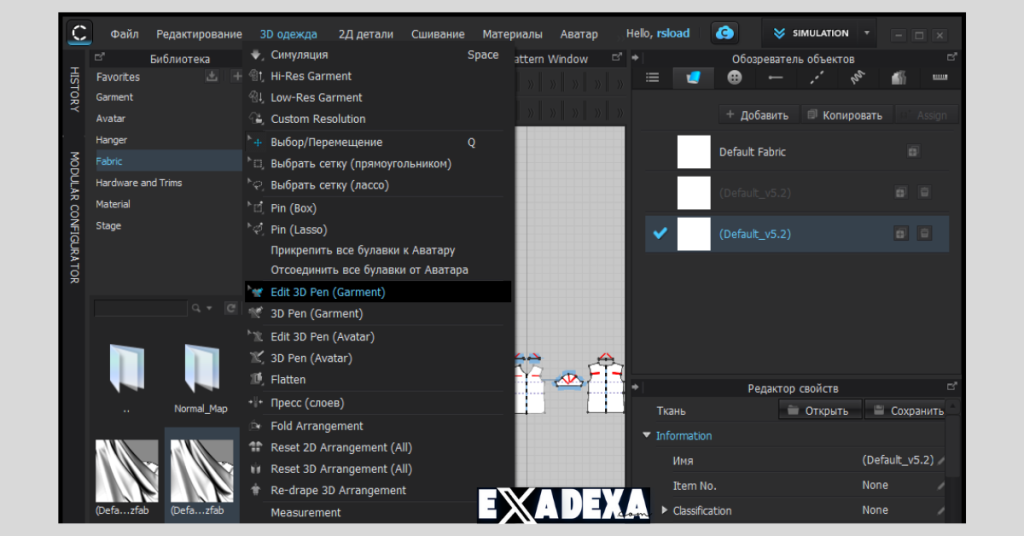Open the SIMULATION mode dropdown arrow

(x=867, y=33)
